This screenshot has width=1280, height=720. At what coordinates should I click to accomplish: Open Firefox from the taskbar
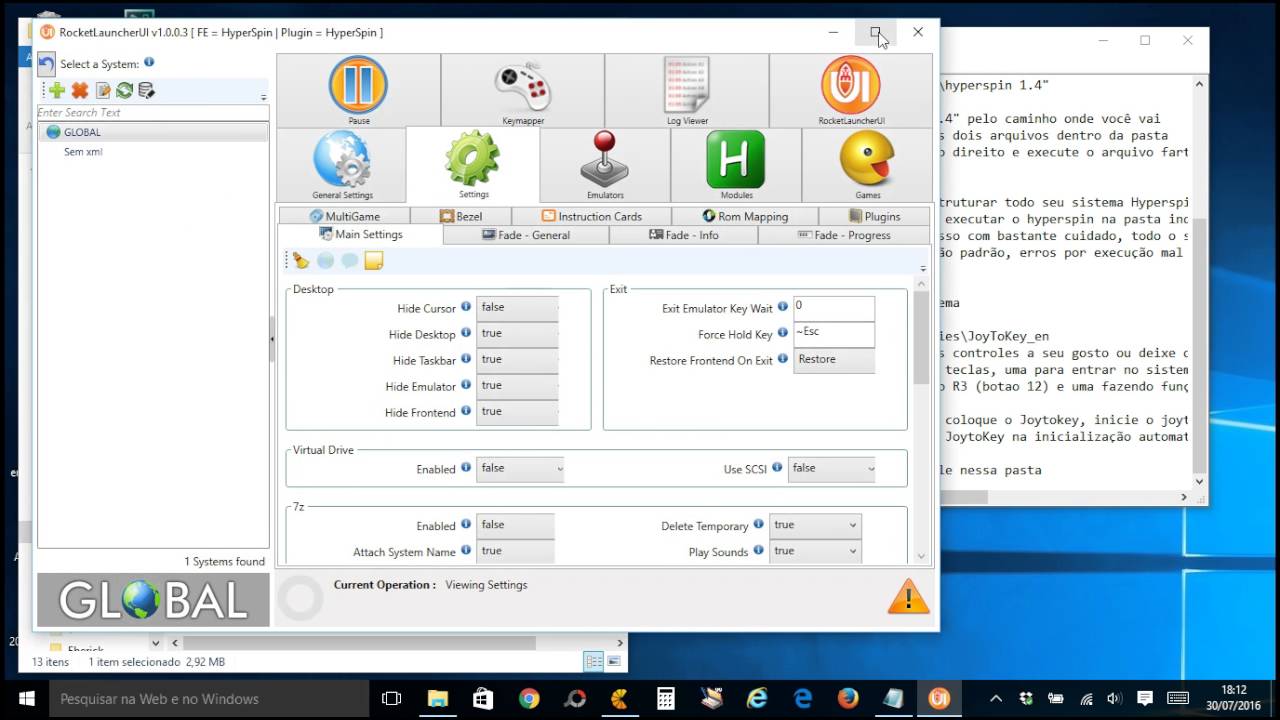pos(848,698)
